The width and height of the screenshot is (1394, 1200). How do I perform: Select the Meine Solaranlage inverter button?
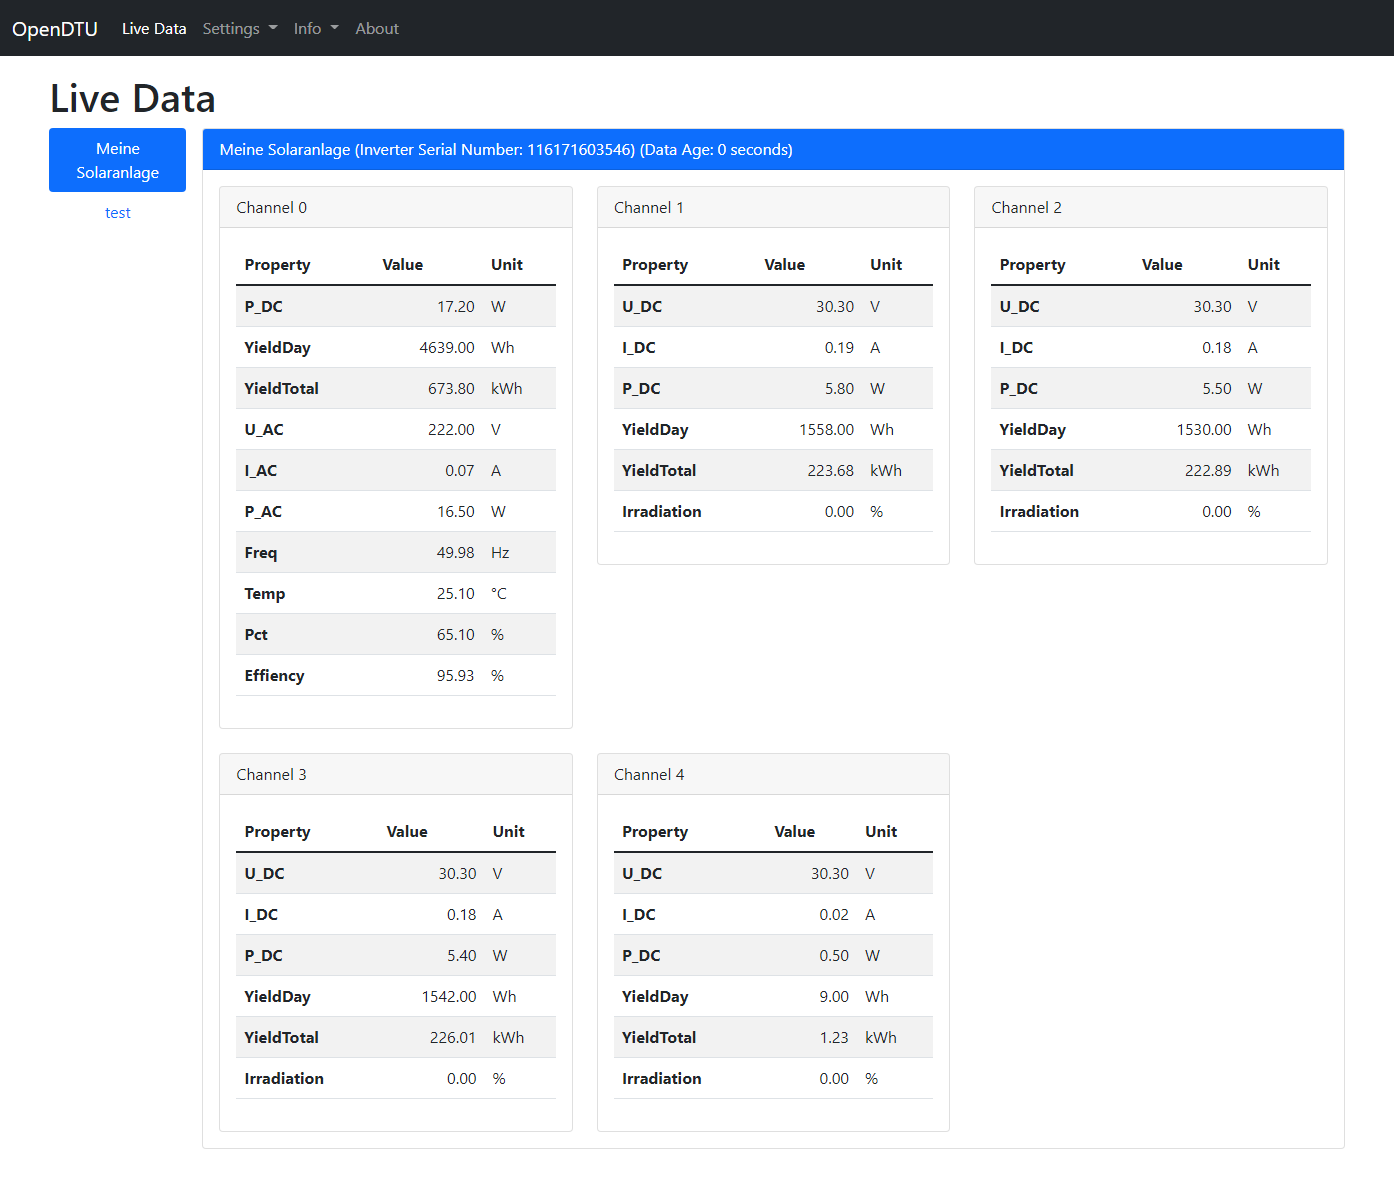coord(117,160)
